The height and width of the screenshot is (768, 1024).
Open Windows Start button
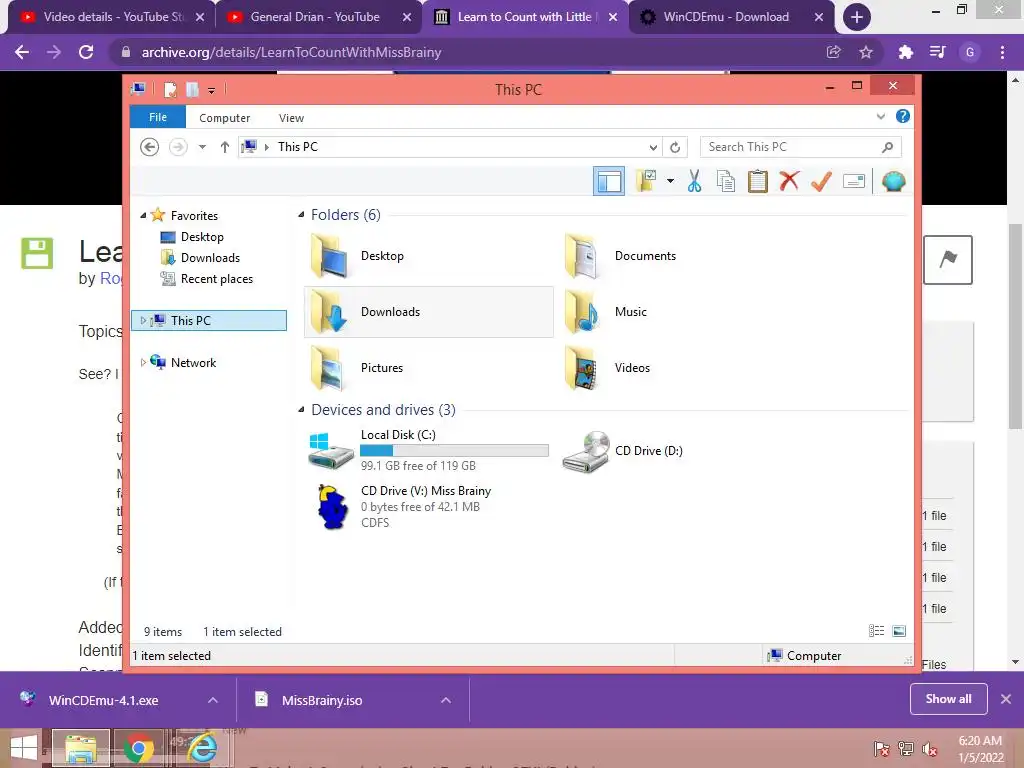[24, 748]
